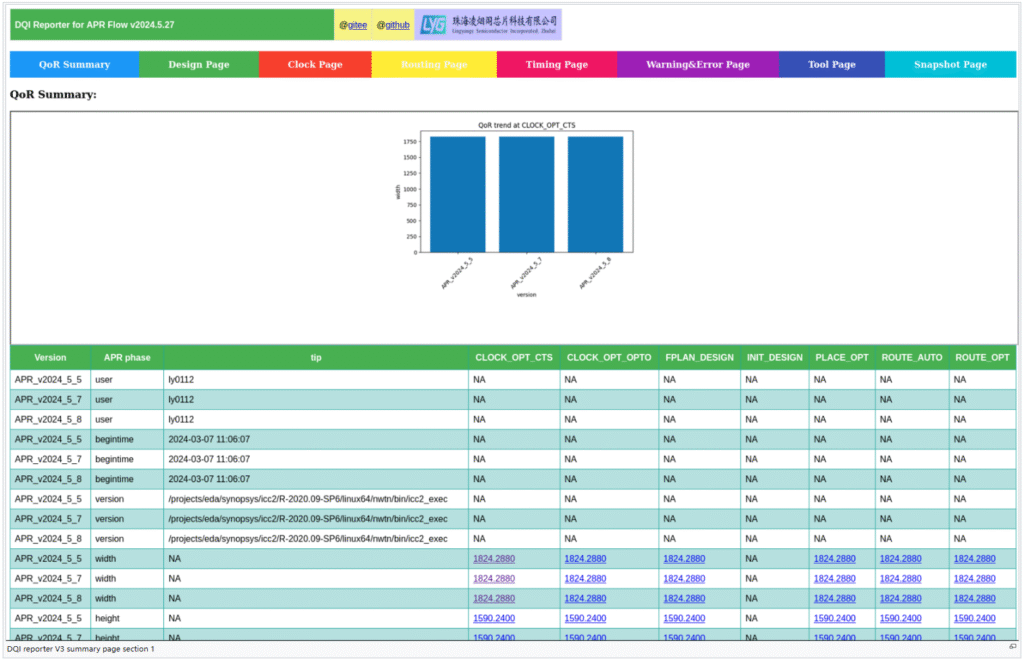Click PLACE_OPT width link for APR_v2024_5_7
Viewport: 1024px width, 661px height.
tap(834, 578)
